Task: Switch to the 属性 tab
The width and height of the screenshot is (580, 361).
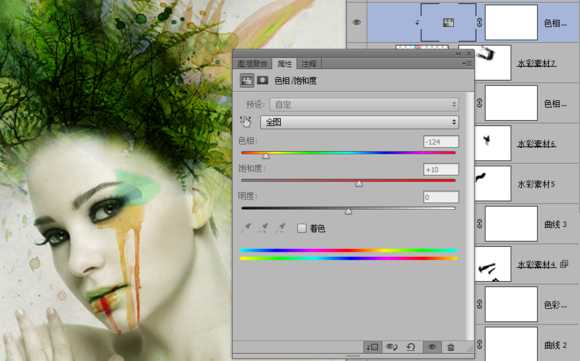Action: (285, 64)
